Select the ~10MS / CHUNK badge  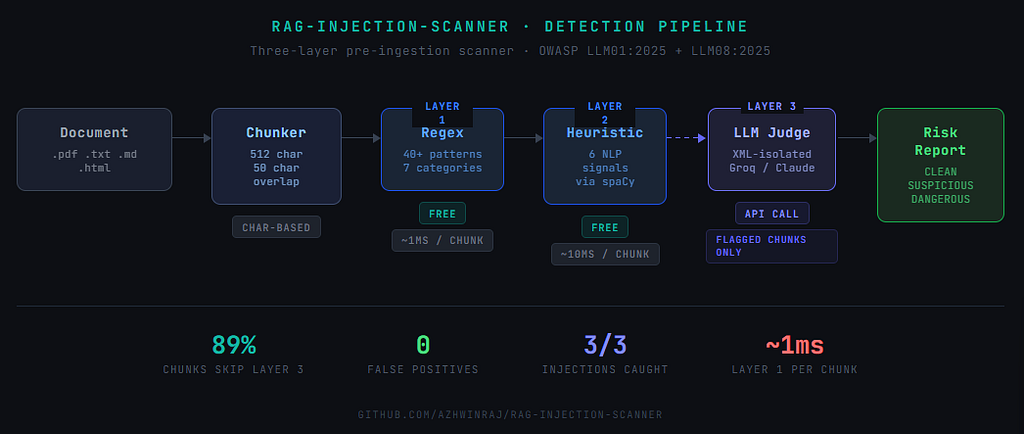coord(605,255)
